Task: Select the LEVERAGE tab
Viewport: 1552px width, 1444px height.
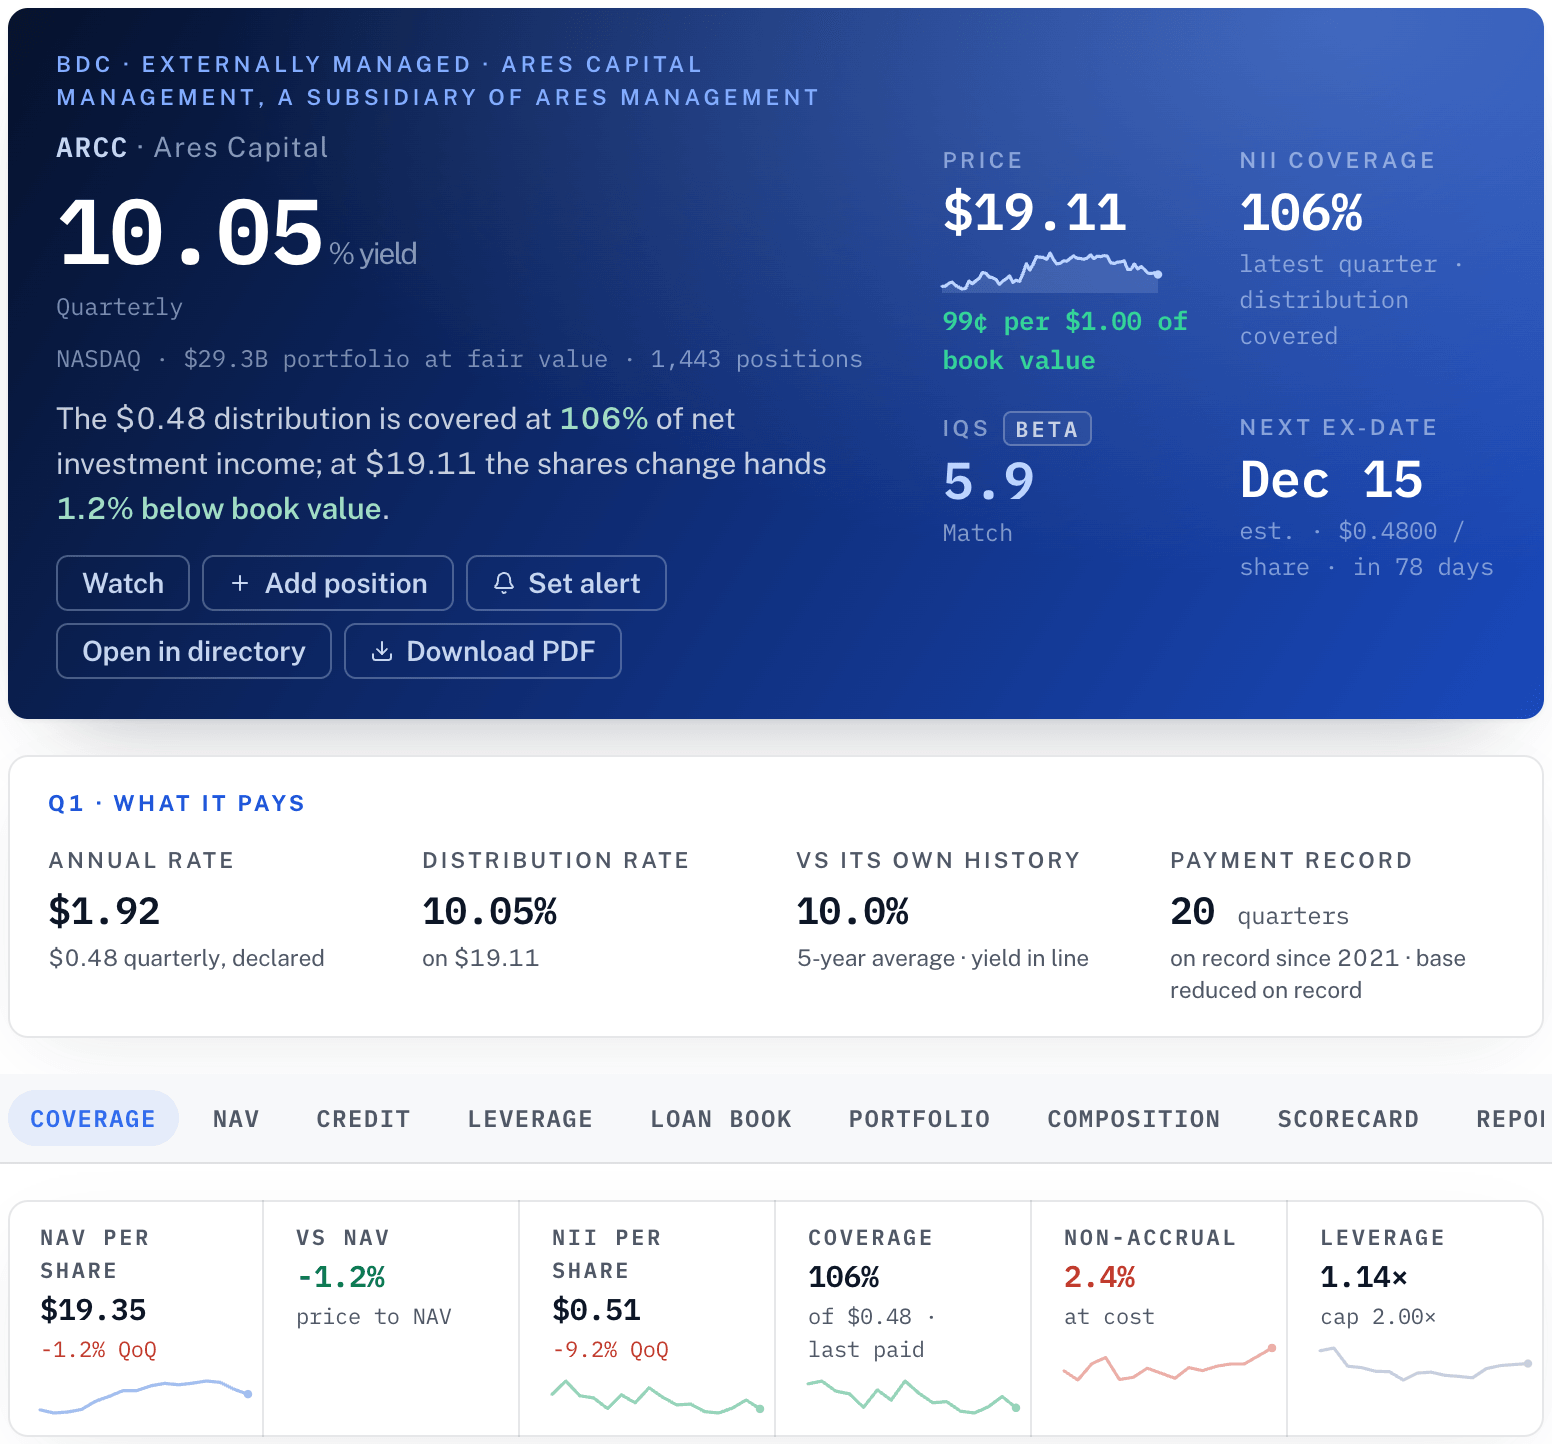Action: [530, 1119]
